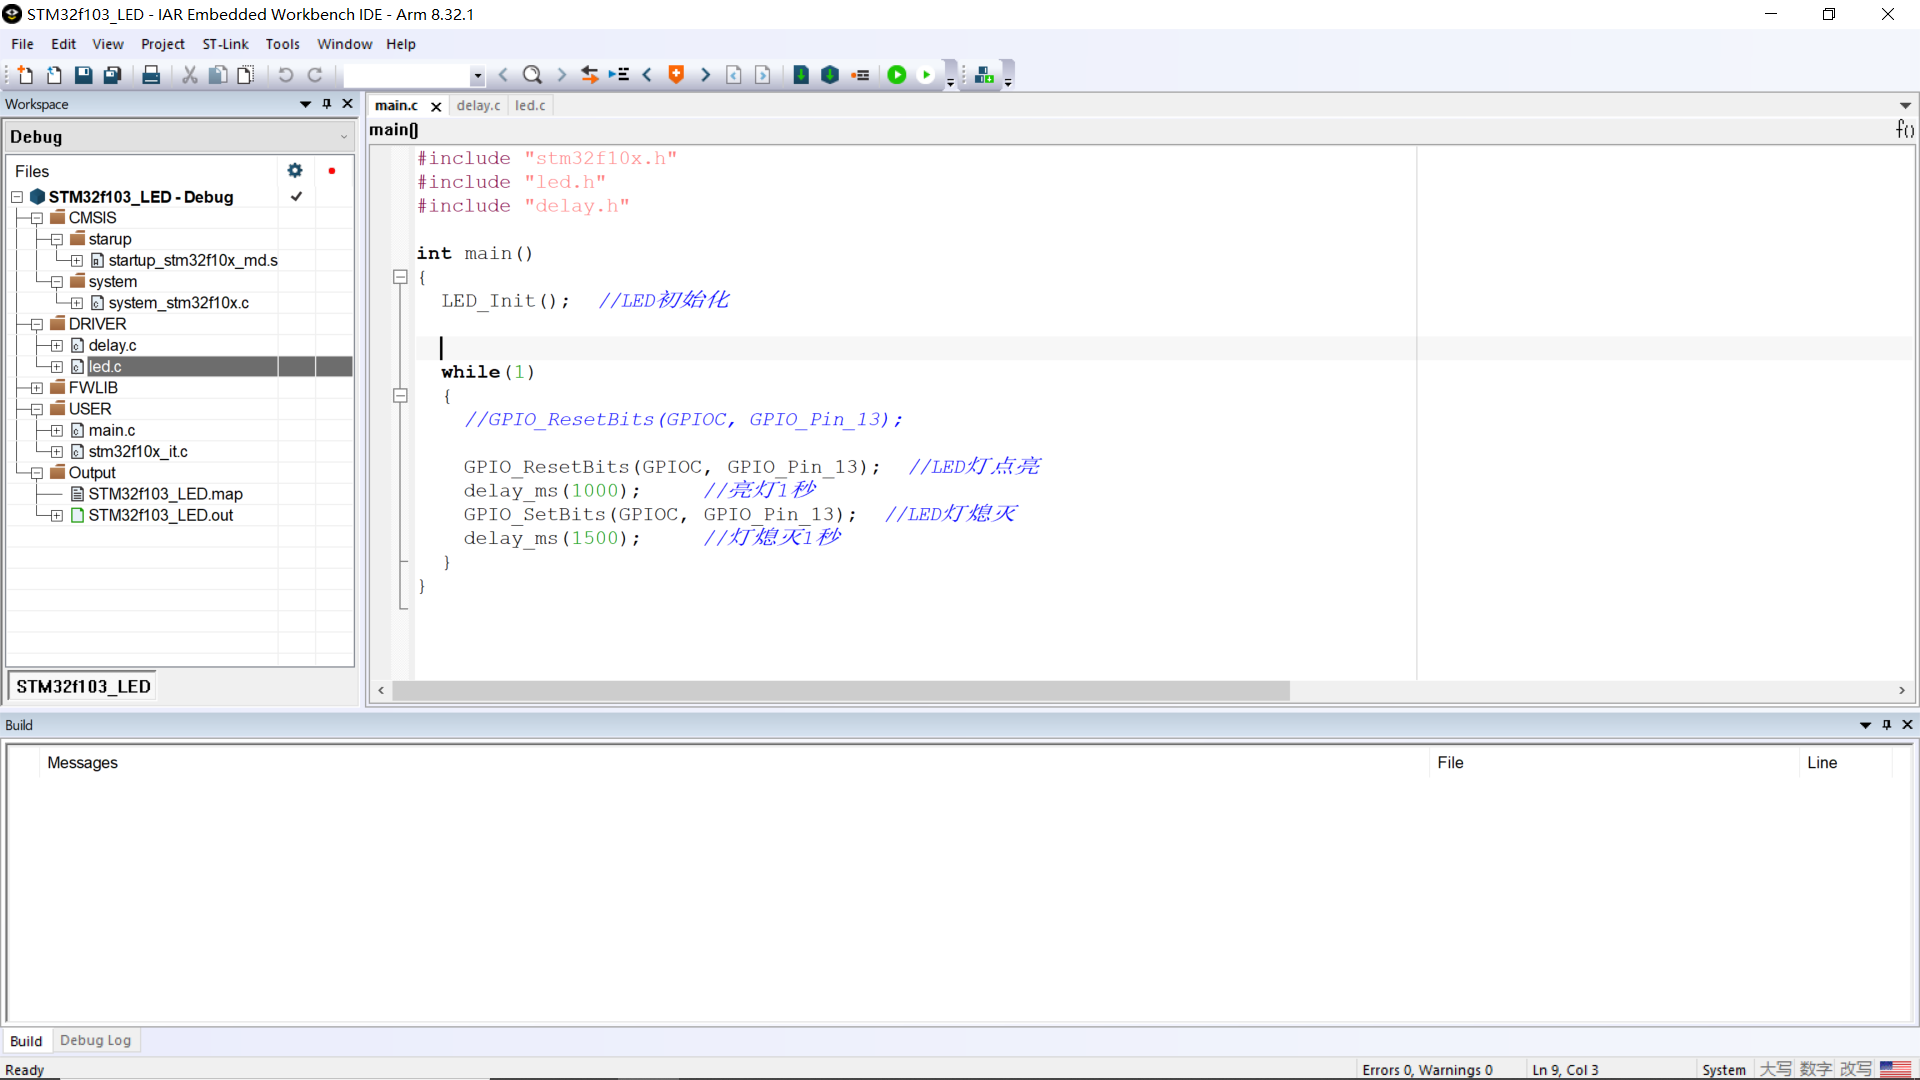Click the Download and Debug green play icon
This screenshot has width=1920, height=1080.
[x=897, y=75]
